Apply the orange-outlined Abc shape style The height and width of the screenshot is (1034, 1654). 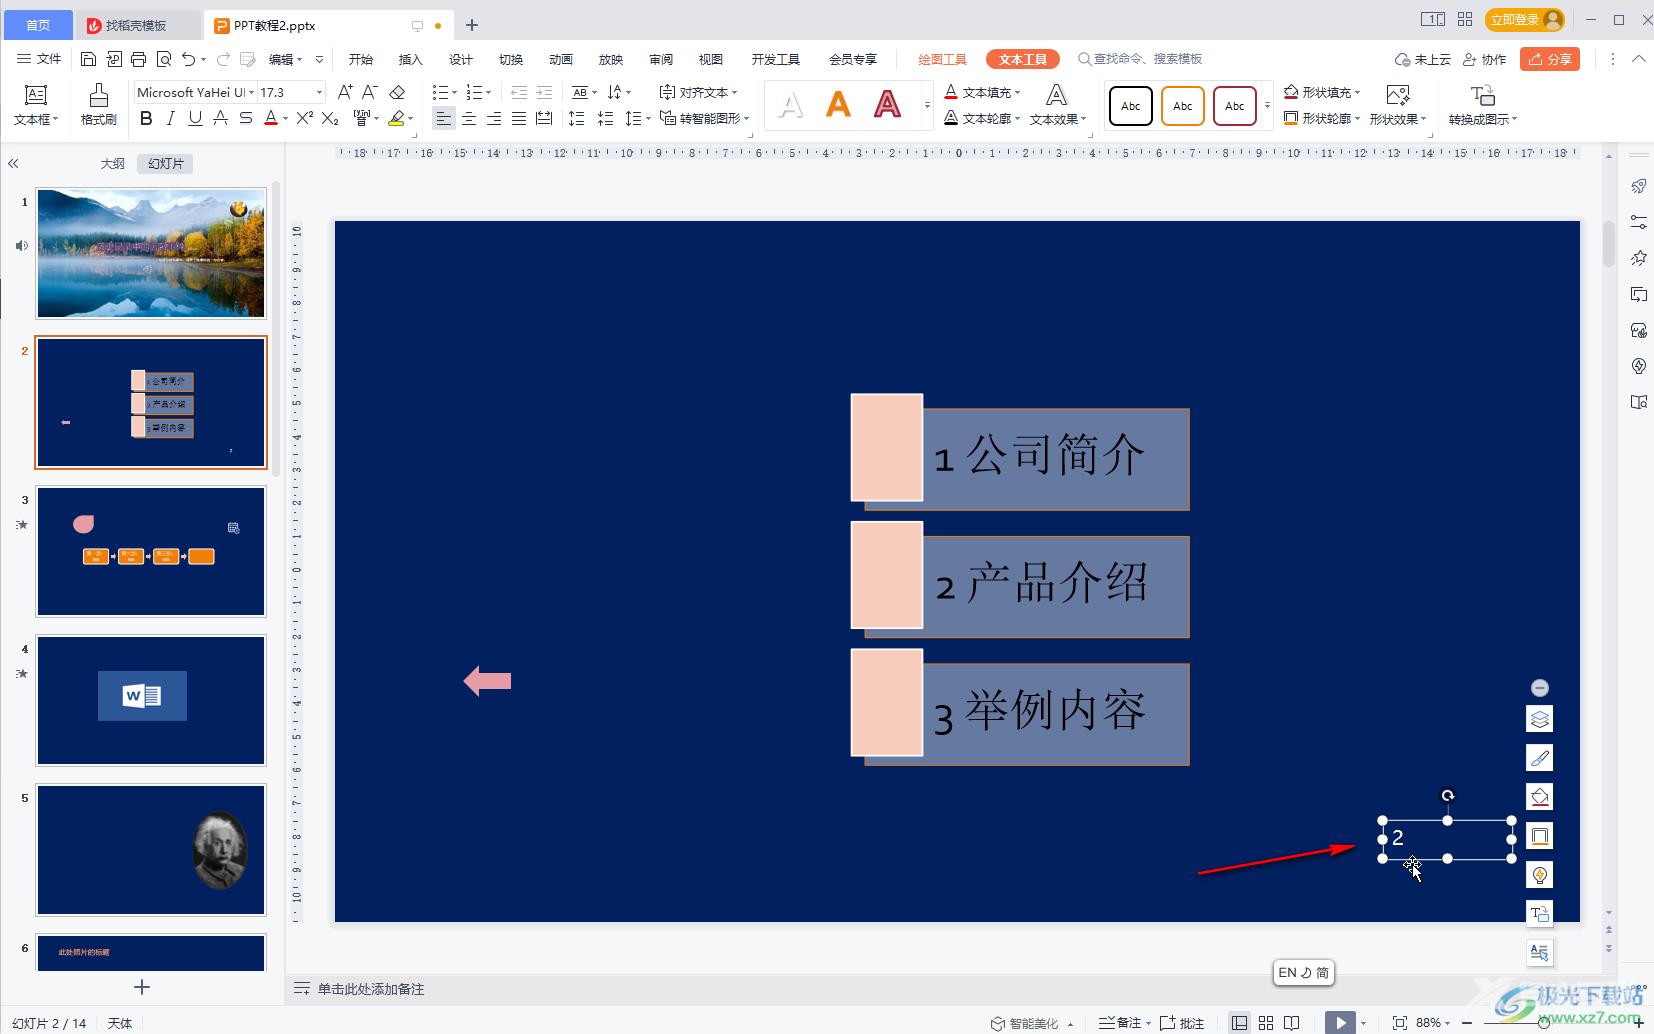pos(1183,105)
